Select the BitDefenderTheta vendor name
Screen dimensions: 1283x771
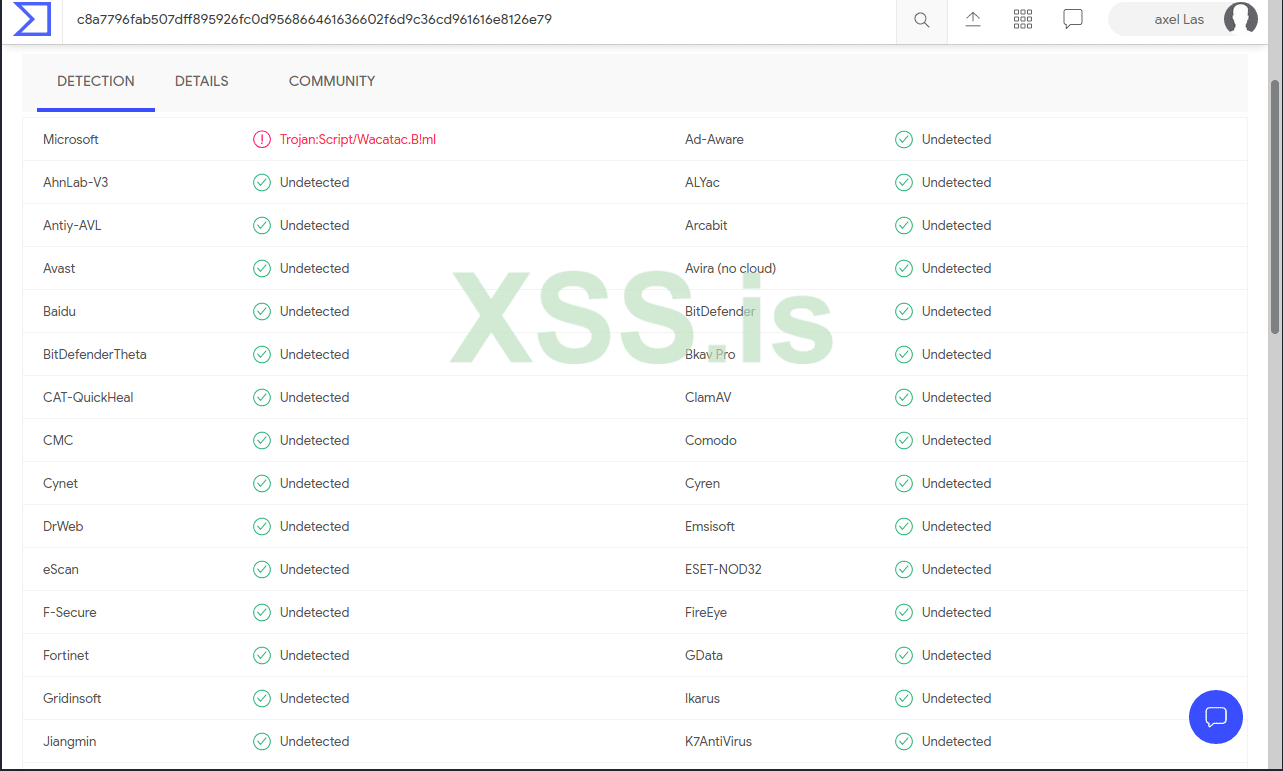[95, 355]
